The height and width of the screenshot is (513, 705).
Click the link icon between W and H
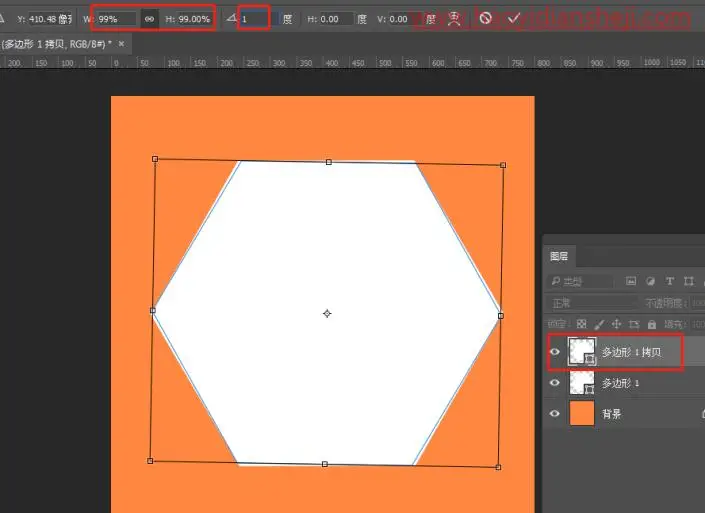(149, 19)
